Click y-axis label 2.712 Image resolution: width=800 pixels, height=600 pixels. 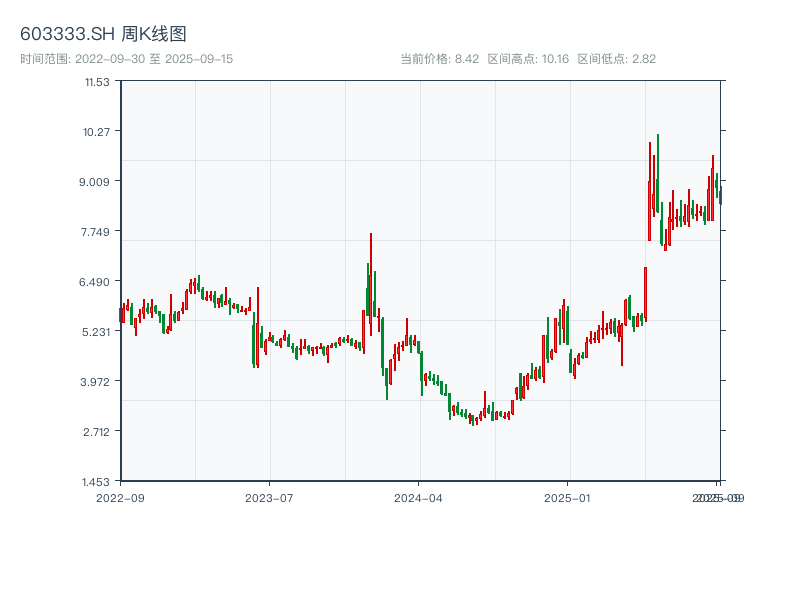(96, 432)
